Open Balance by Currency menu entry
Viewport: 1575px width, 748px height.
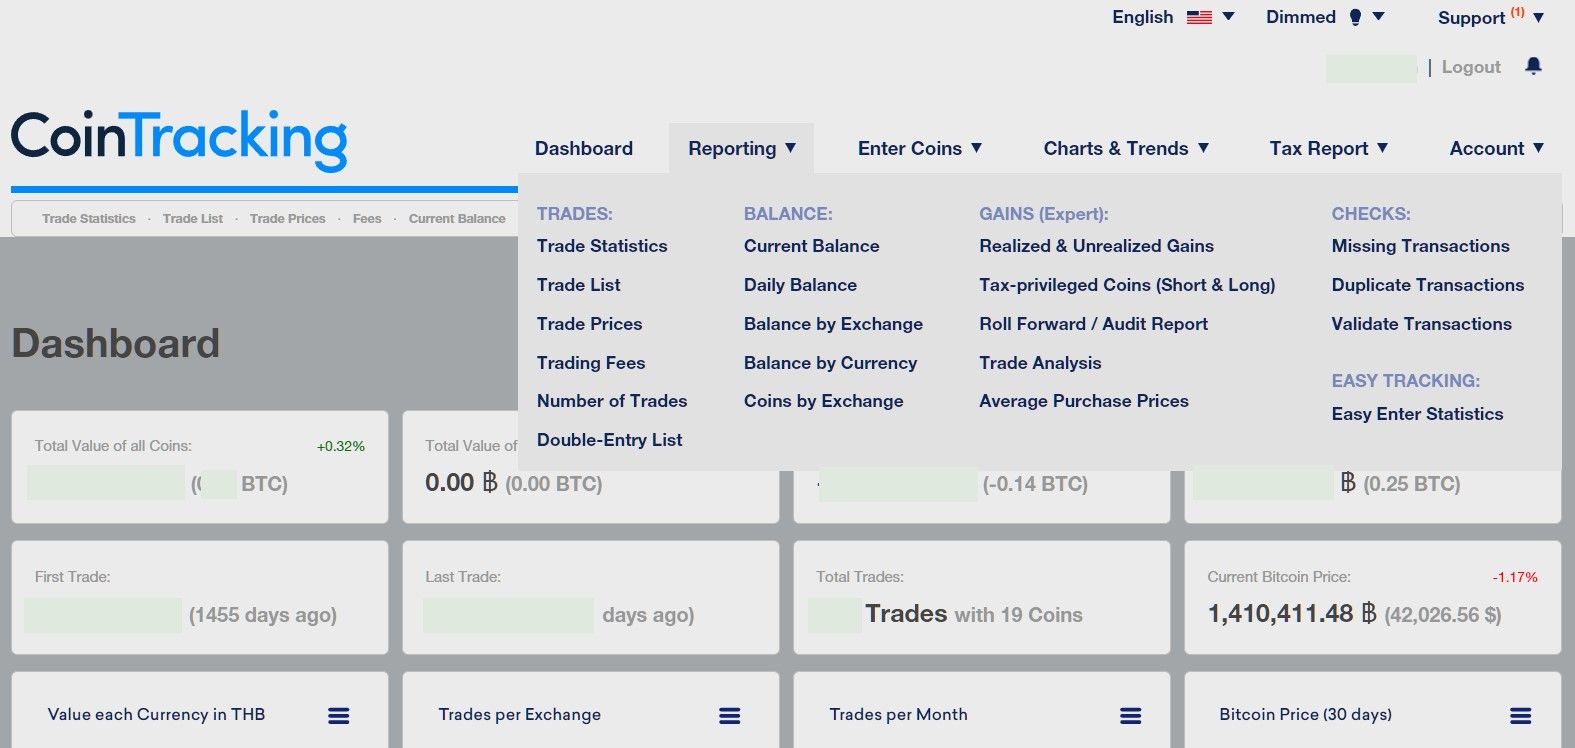[830, 363]
